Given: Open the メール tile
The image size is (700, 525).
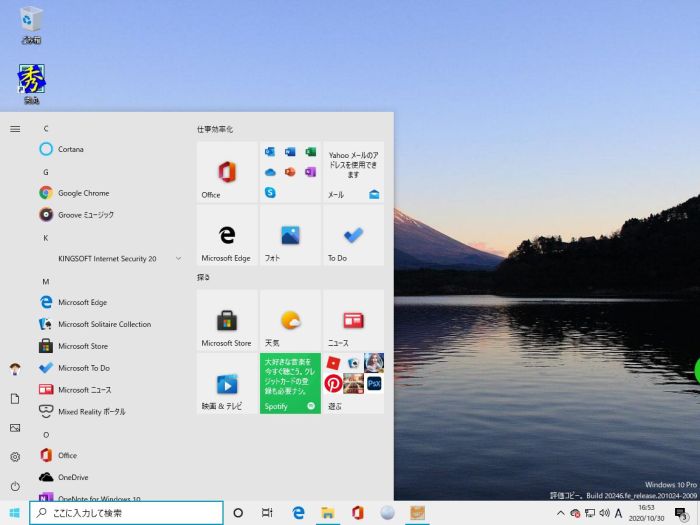Looking at the screenshot, I should [353, 172].
